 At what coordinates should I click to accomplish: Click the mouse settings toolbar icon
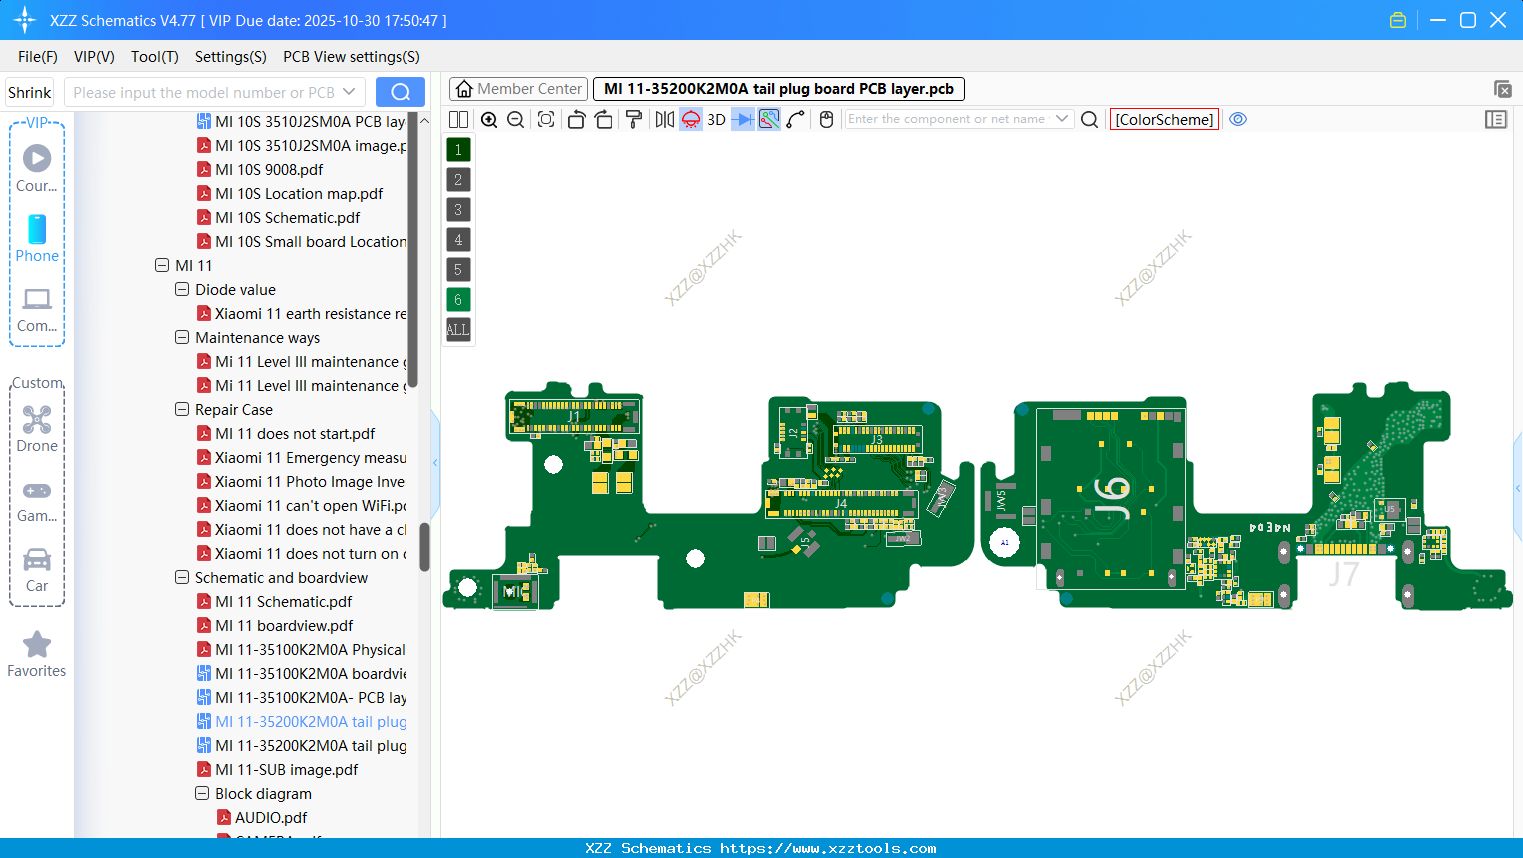[x=825, y=119]
